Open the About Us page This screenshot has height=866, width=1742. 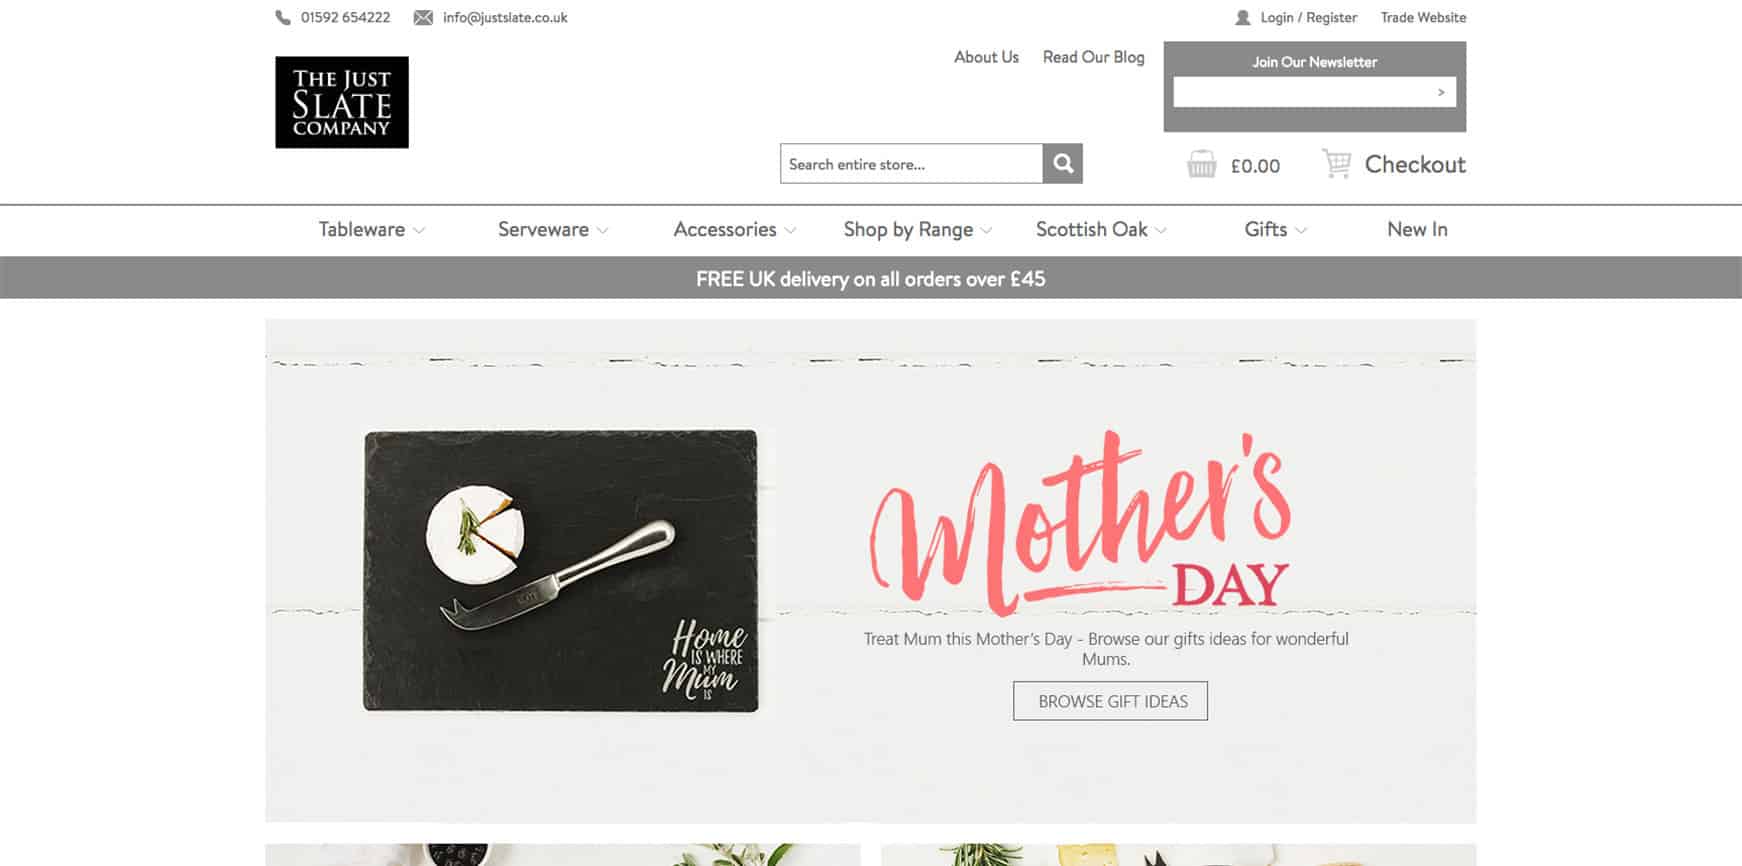tap(986, 57)
